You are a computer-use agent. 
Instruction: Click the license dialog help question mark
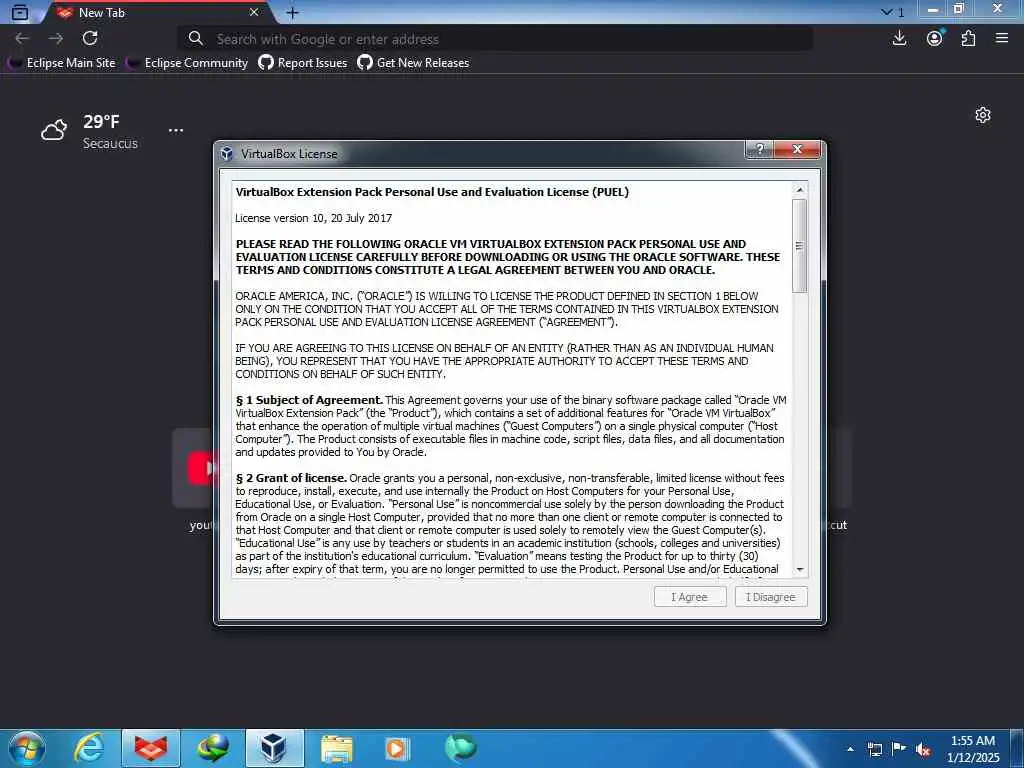click(x=759, y=150)
